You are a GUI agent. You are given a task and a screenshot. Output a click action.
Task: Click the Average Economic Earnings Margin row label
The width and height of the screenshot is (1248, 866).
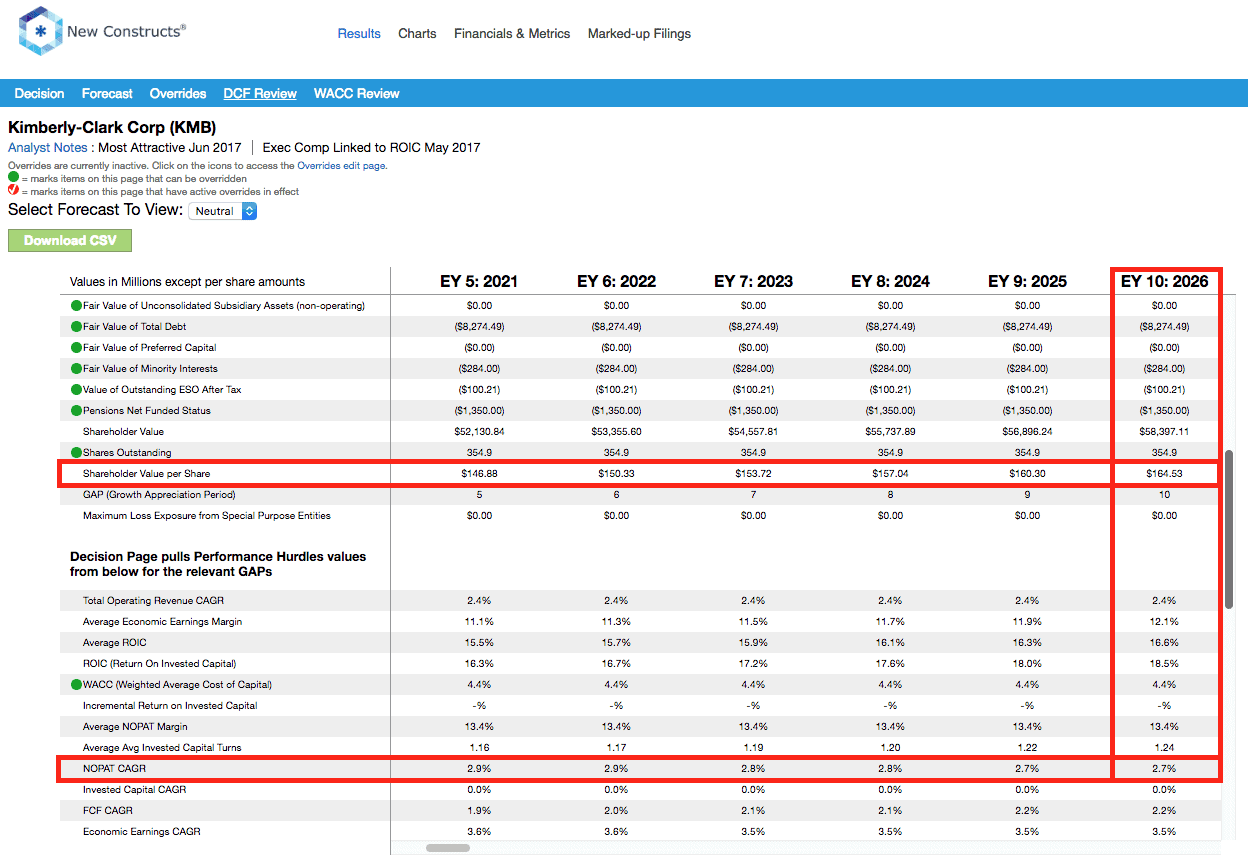[162, 622]
